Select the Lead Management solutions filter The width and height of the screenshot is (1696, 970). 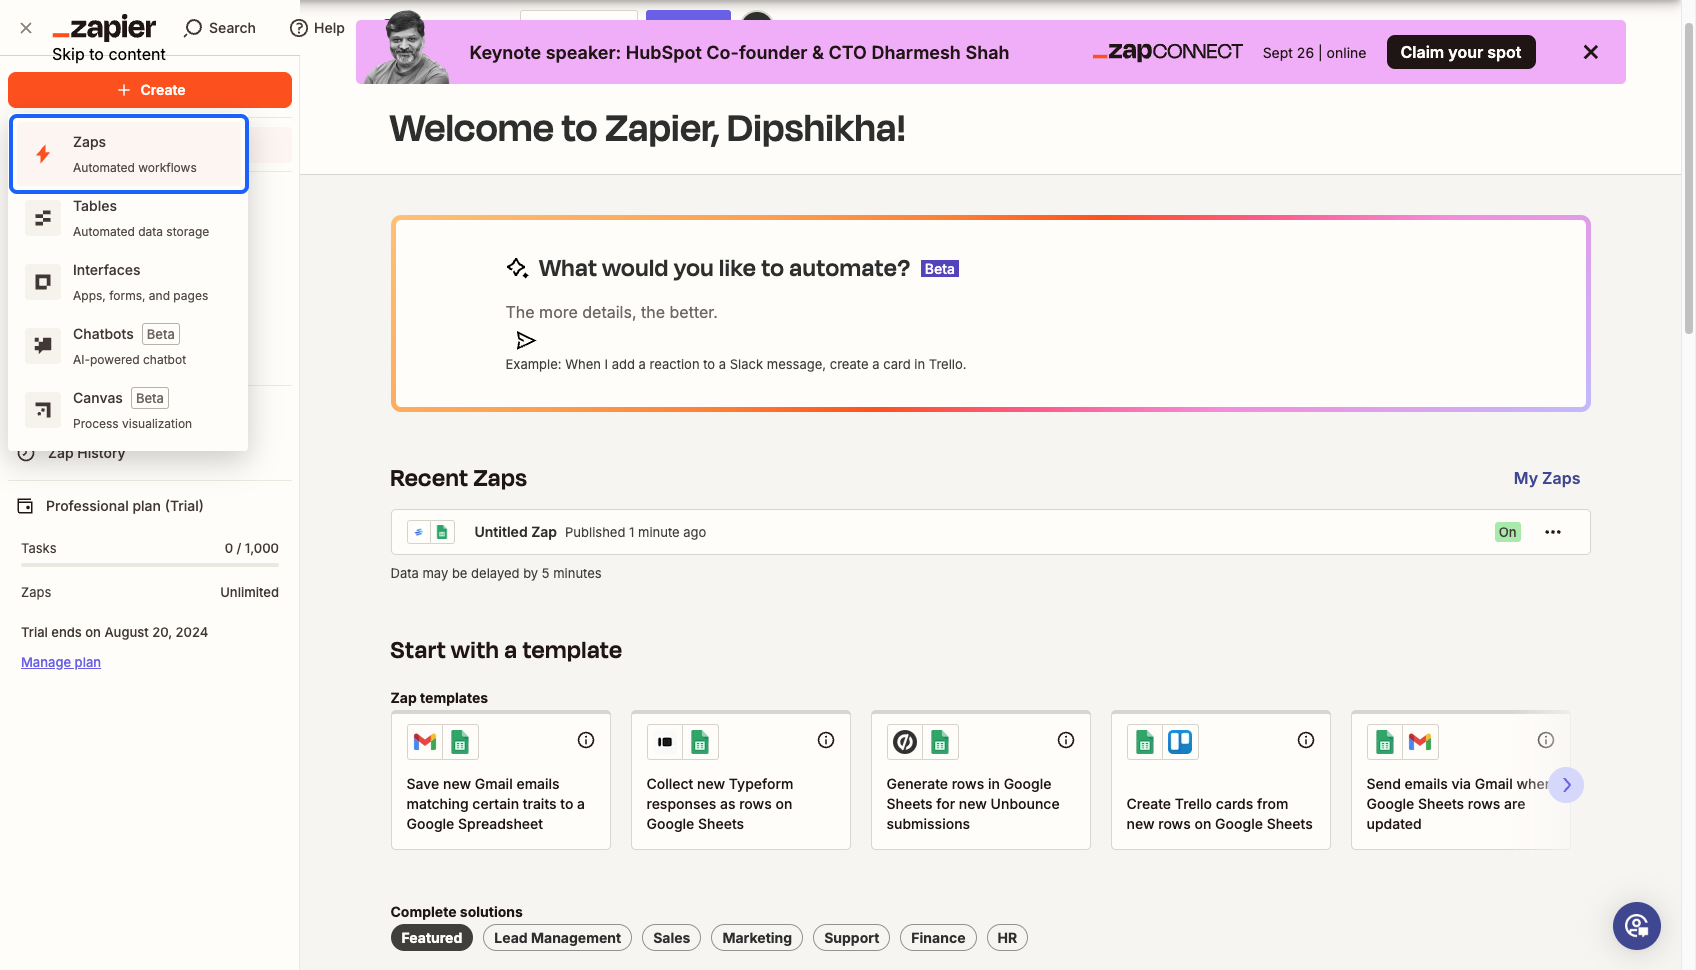pyautogui.click(x=557, y=938)
